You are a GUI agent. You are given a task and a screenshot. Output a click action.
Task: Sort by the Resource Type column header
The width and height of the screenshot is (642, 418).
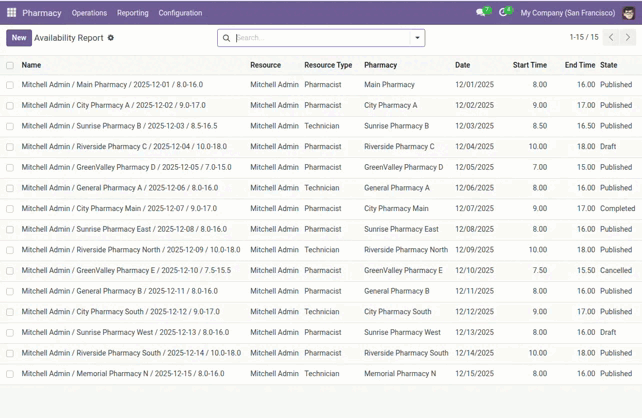pyautogui.click(x=328, y=65)
